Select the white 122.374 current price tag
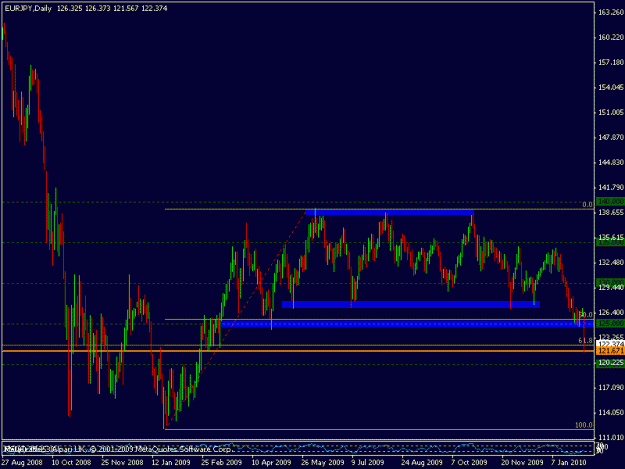625x469 pixels. pos(610,343)
